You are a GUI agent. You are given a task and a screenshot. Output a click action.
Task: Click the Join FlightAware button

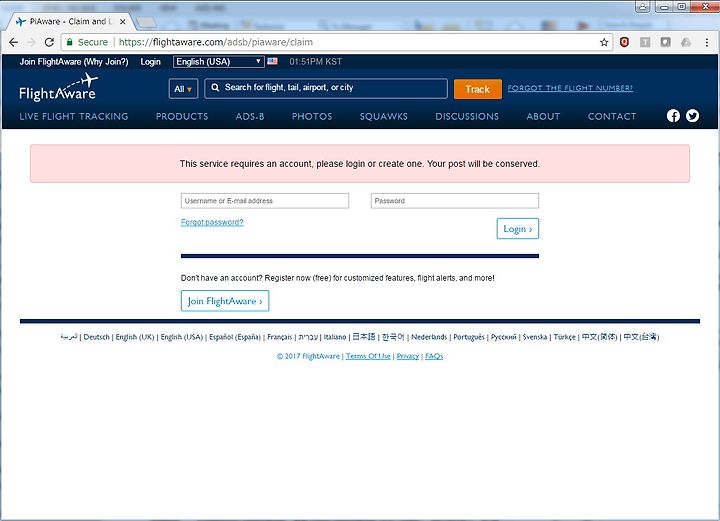pyautogui.click(x=225, y=301)
